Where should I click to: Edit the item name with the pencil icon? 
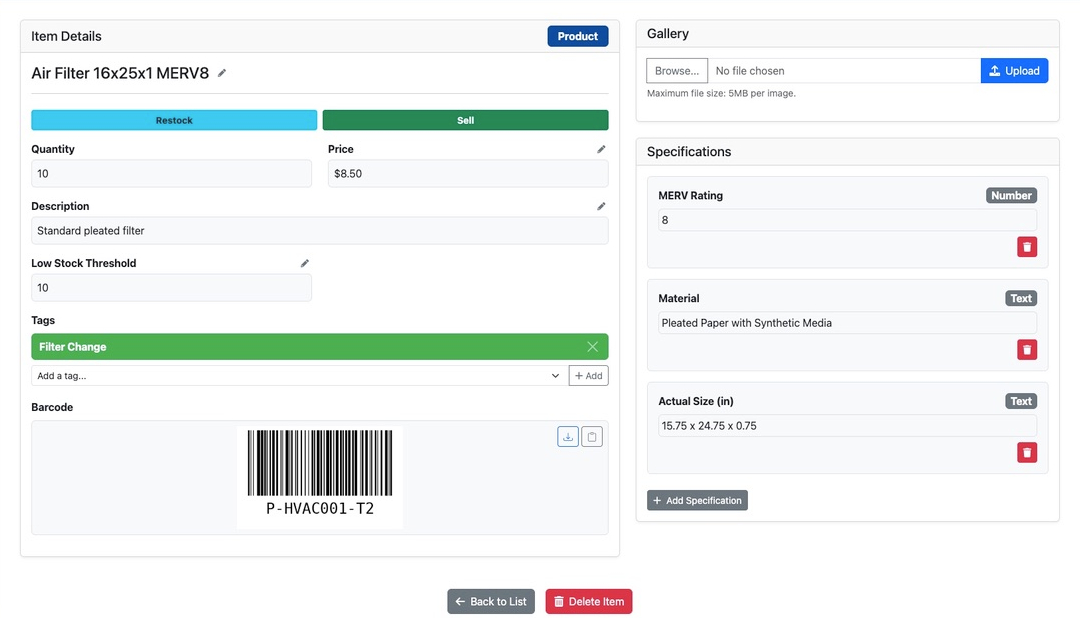(x=221, y=72)
